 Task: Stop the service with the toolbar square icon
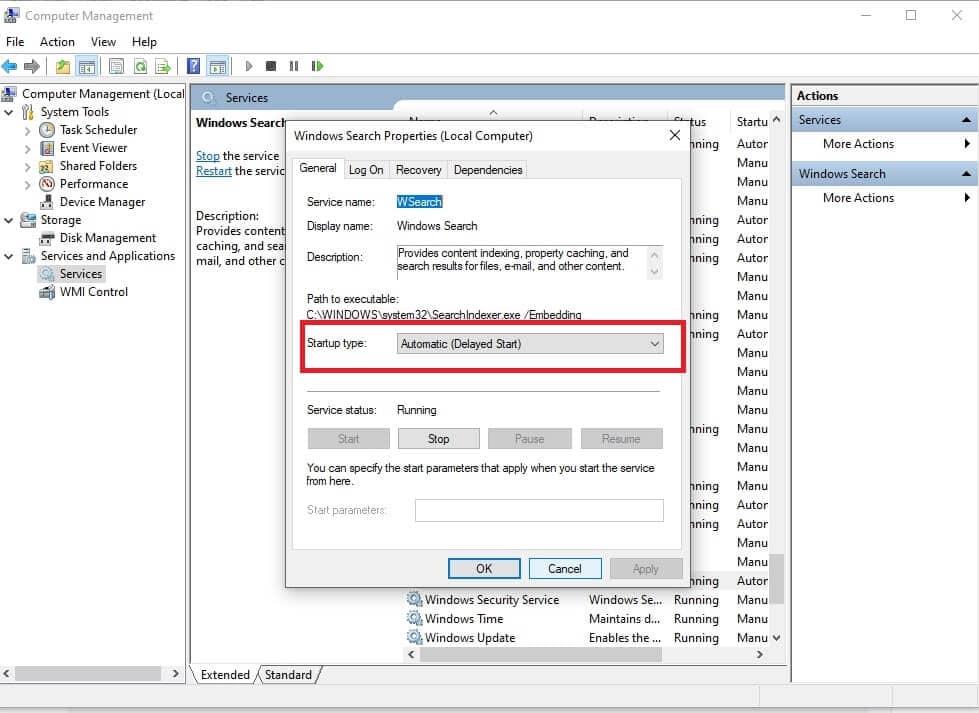(x=271, y=66)
